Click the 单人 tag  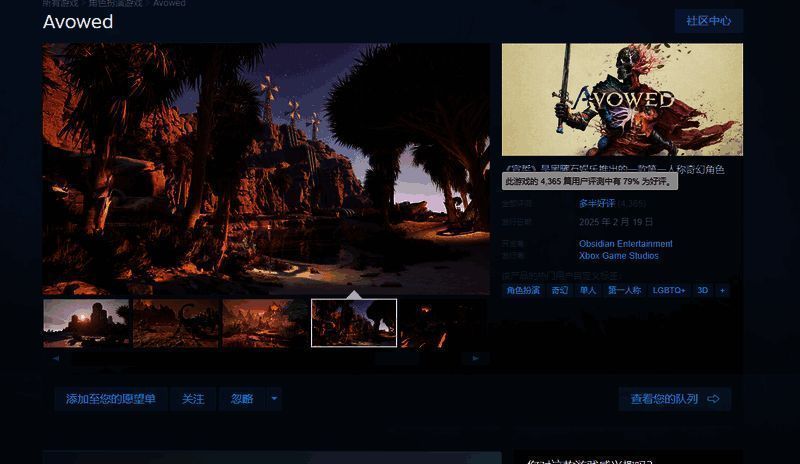click(x=588, y=290)
